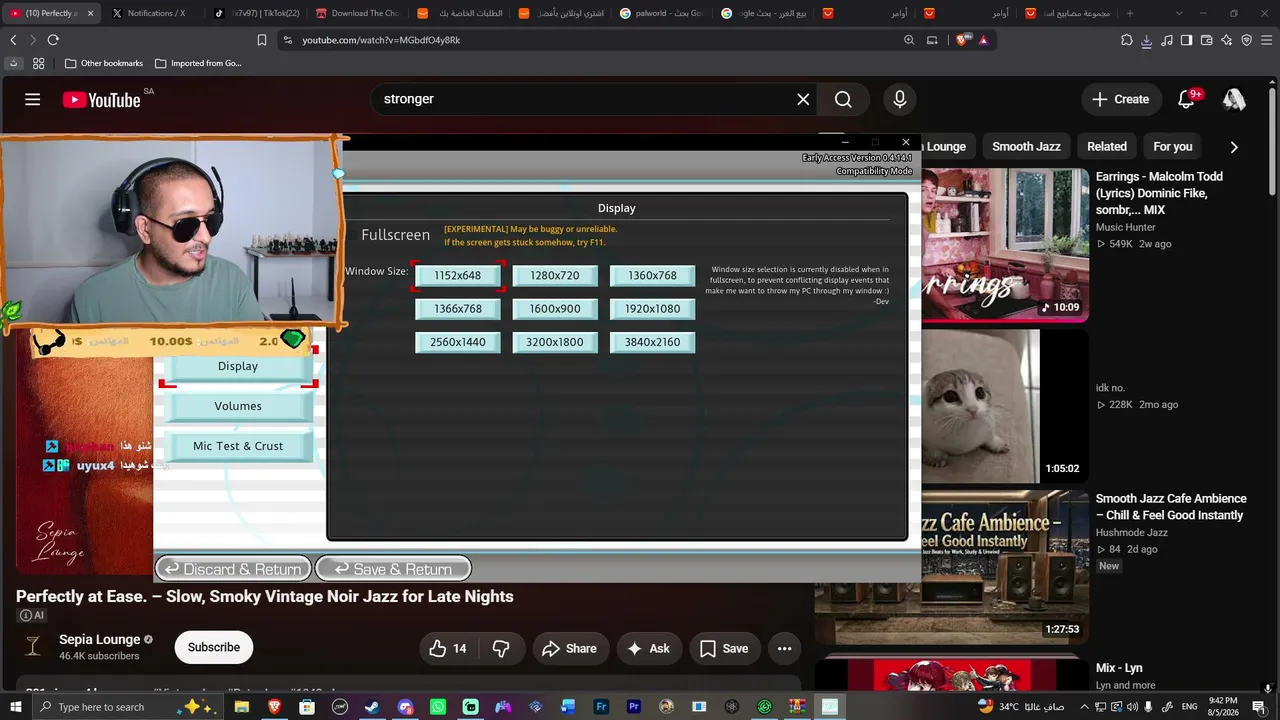Select the Display settings category
Image resolution: width=1280 pixels, height=720 pixels.
click(x=238, y=366)
